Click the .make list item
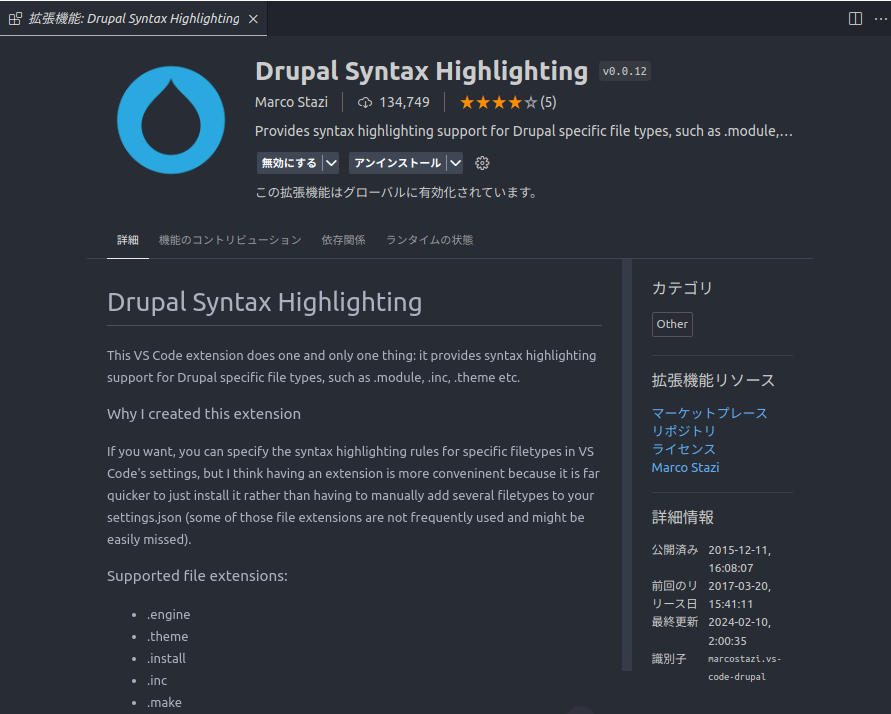Screen dimensions: 891x714 [x=164, y=703]
